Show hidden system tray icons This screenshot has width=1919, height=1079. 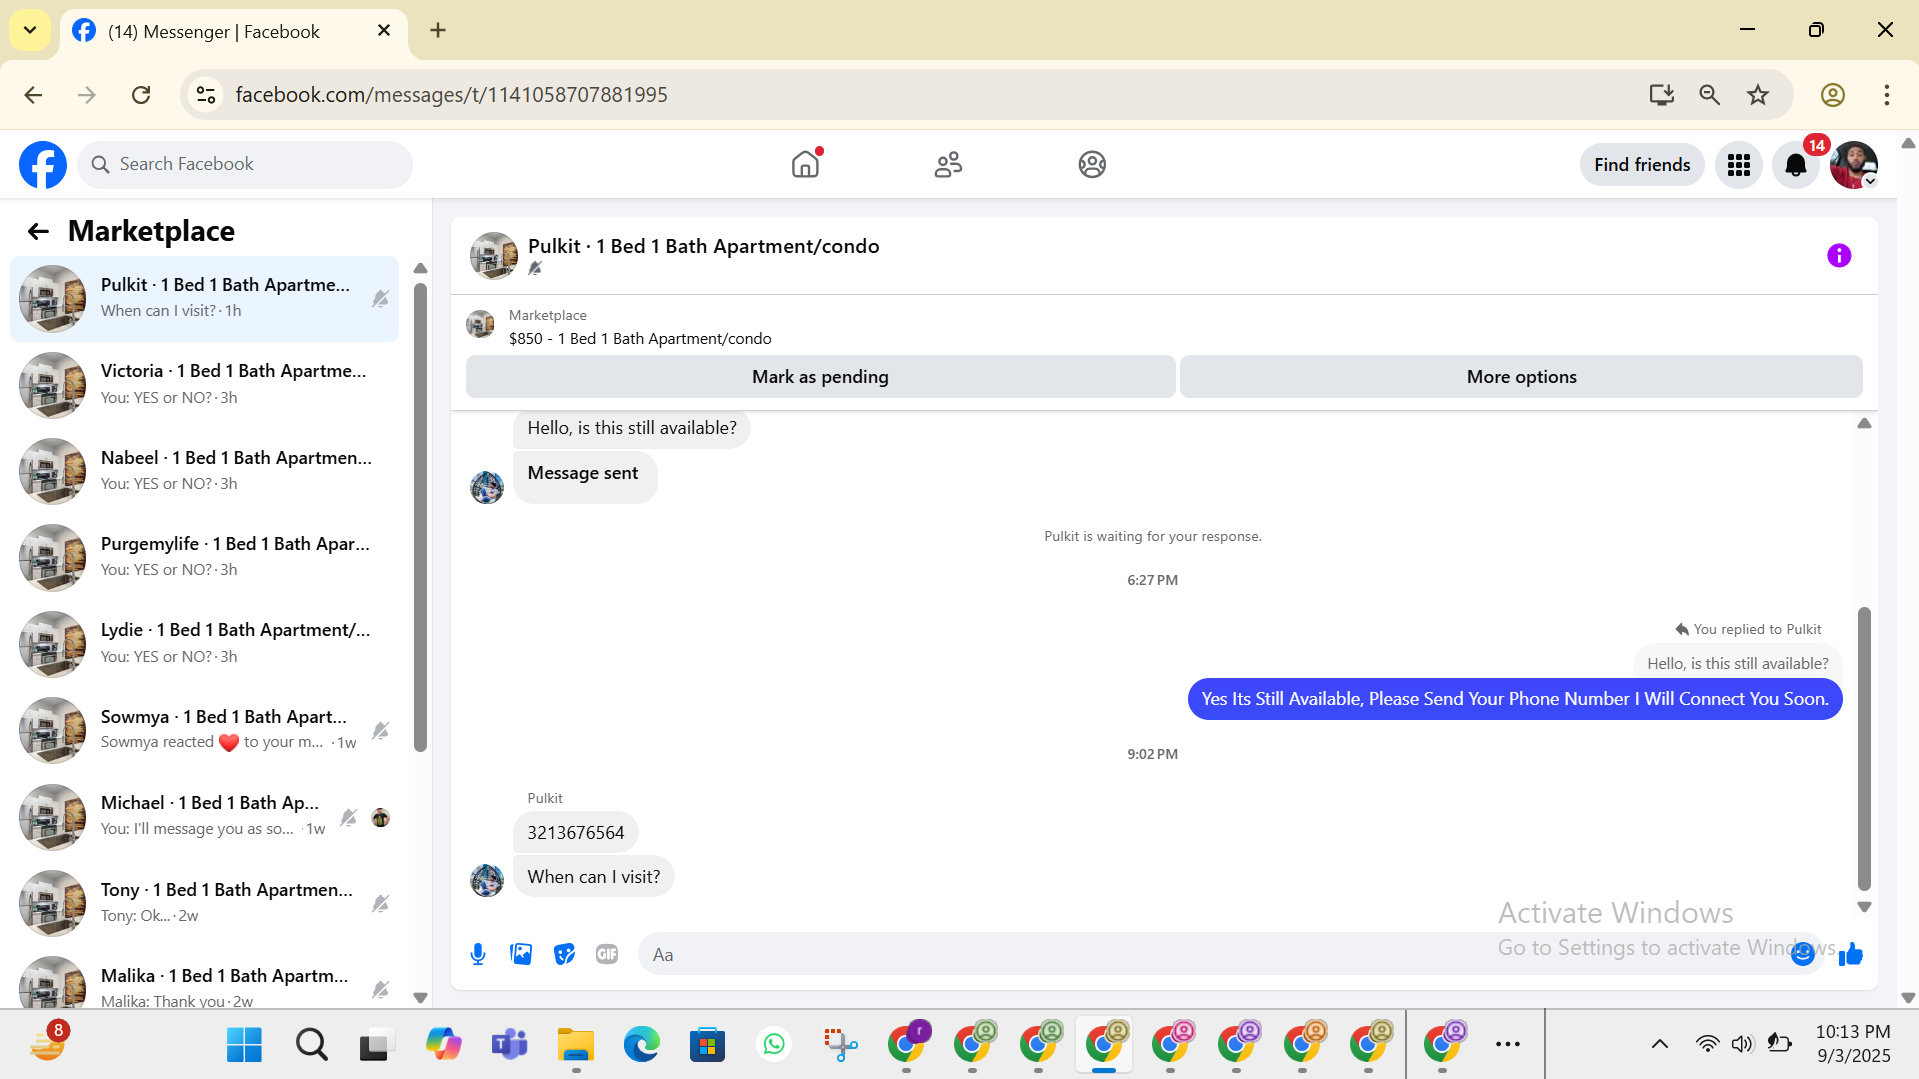(1660, 1044)
